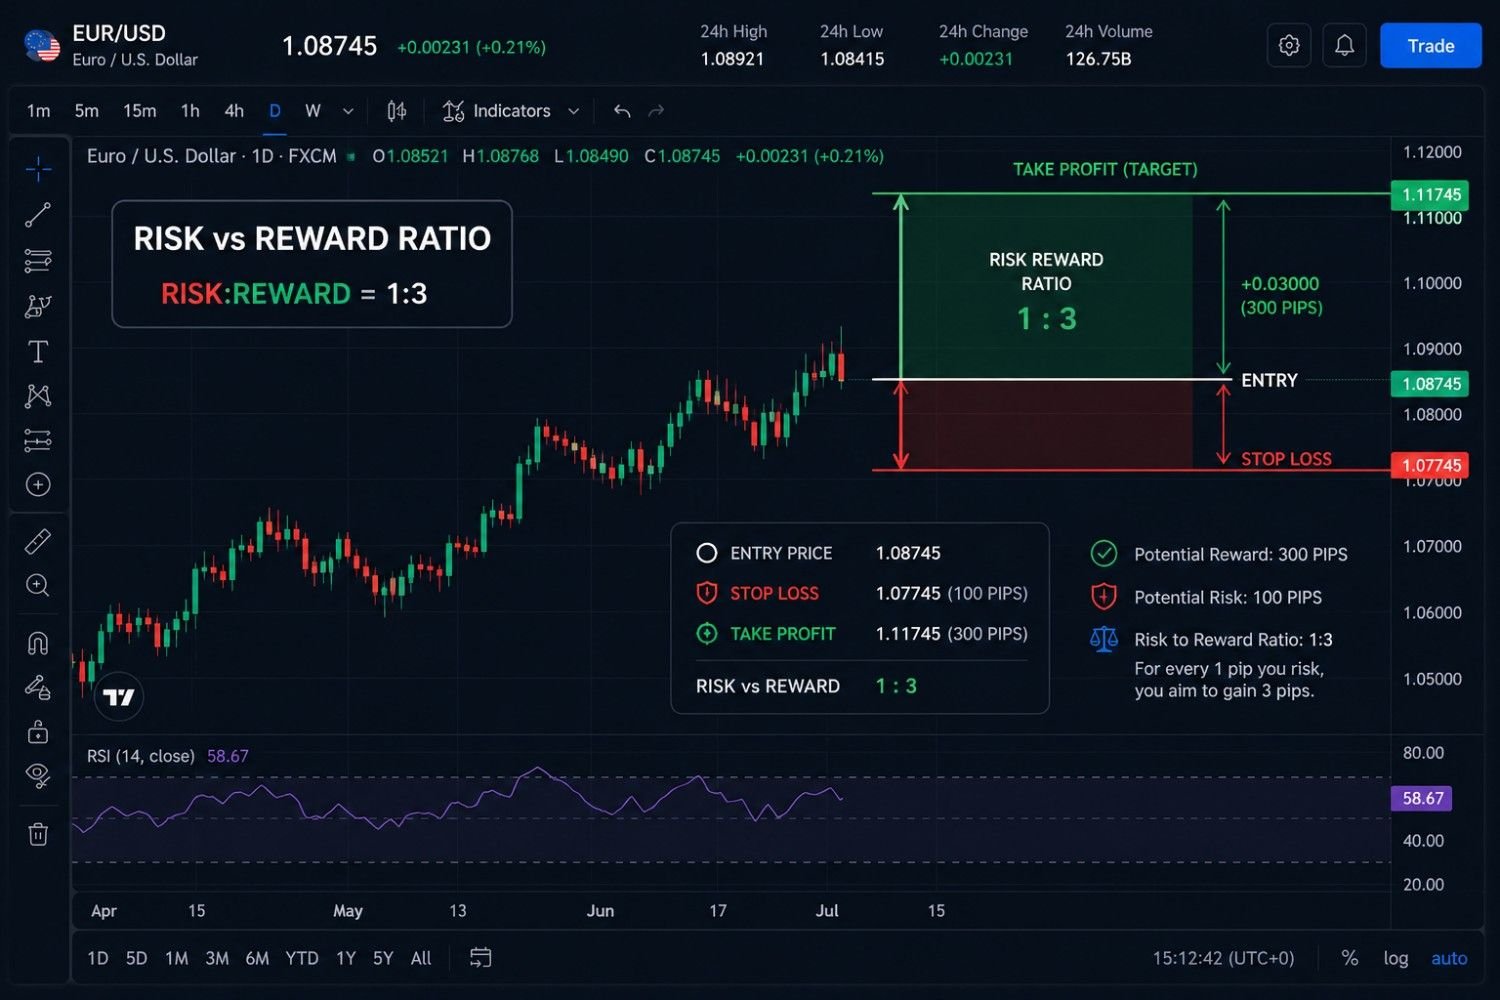Screen dimensions: 1500x1000
Task: Open chart settings gear icon
Action: (x=1289, y=46)
